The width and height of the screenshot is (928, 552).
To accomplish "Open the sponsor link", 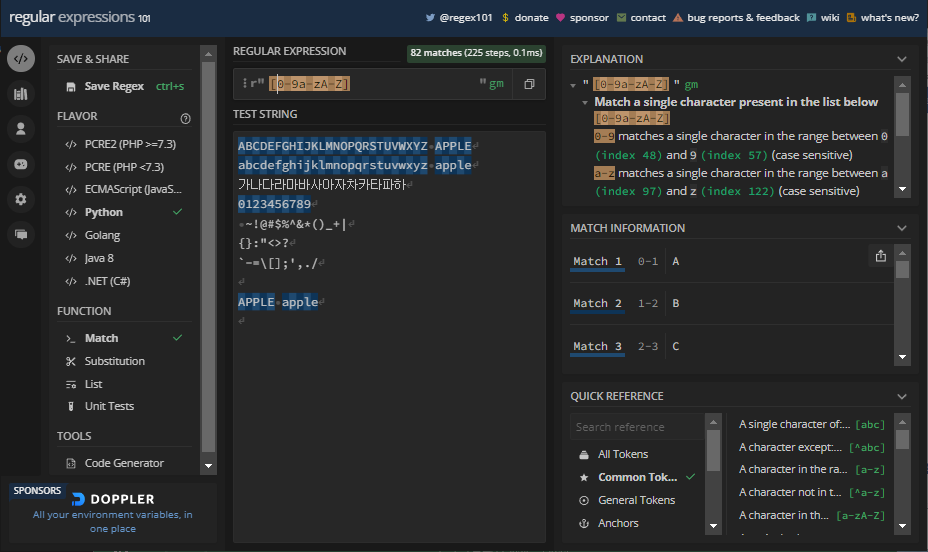I will 582,18.
